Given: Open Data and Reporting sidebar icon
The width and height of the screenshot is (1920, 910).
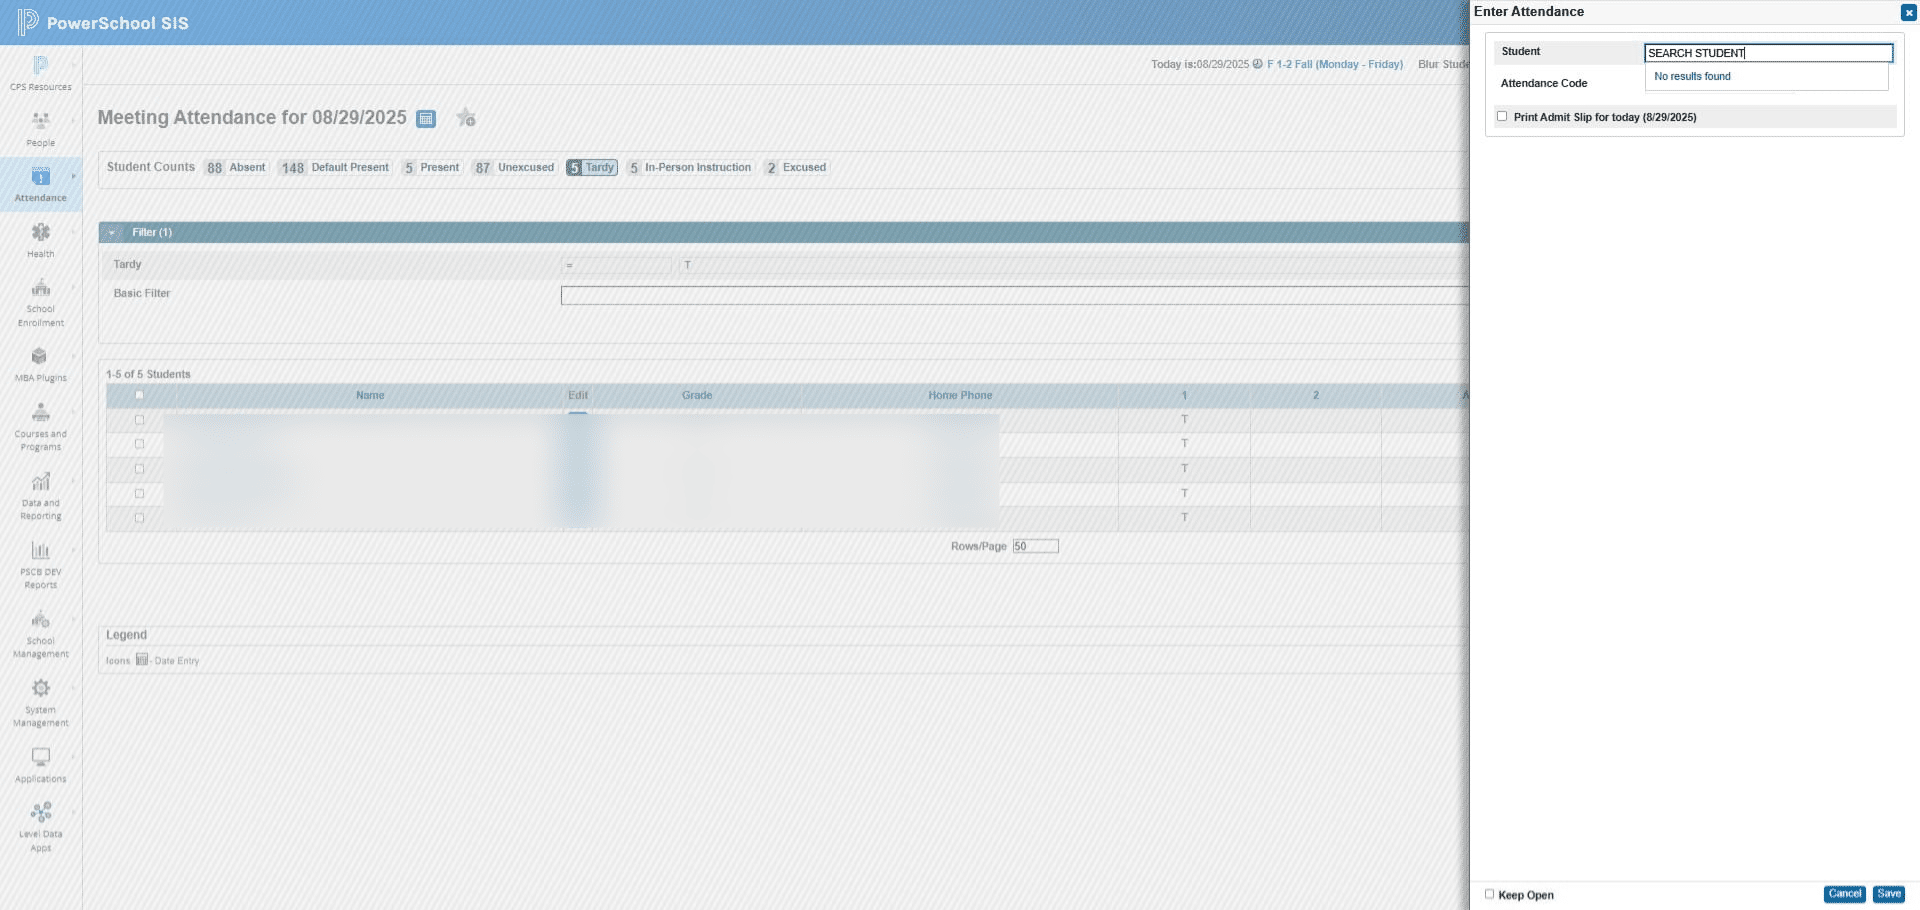Looking at the screenshot, I should tap(41, 482).
